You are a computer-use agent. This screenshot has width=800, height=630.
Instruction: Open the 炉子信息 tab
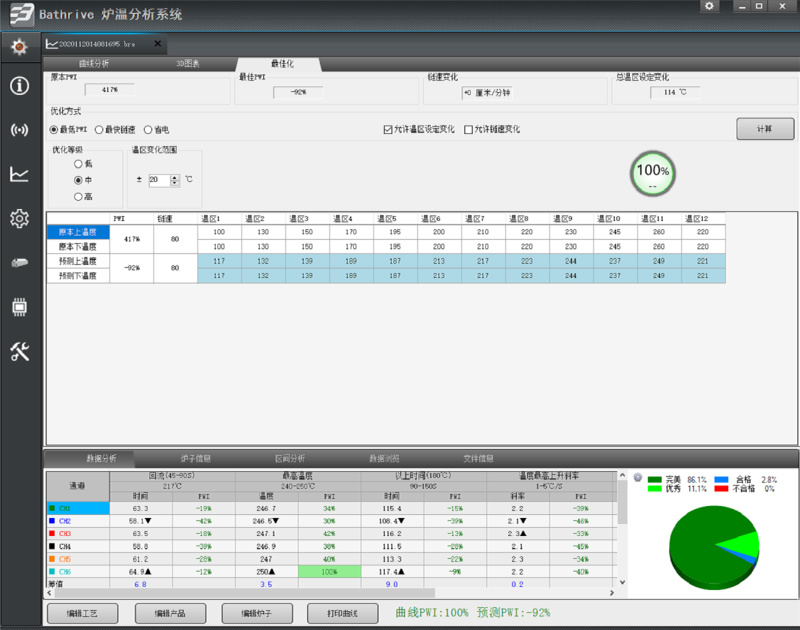tap(194, 458)
